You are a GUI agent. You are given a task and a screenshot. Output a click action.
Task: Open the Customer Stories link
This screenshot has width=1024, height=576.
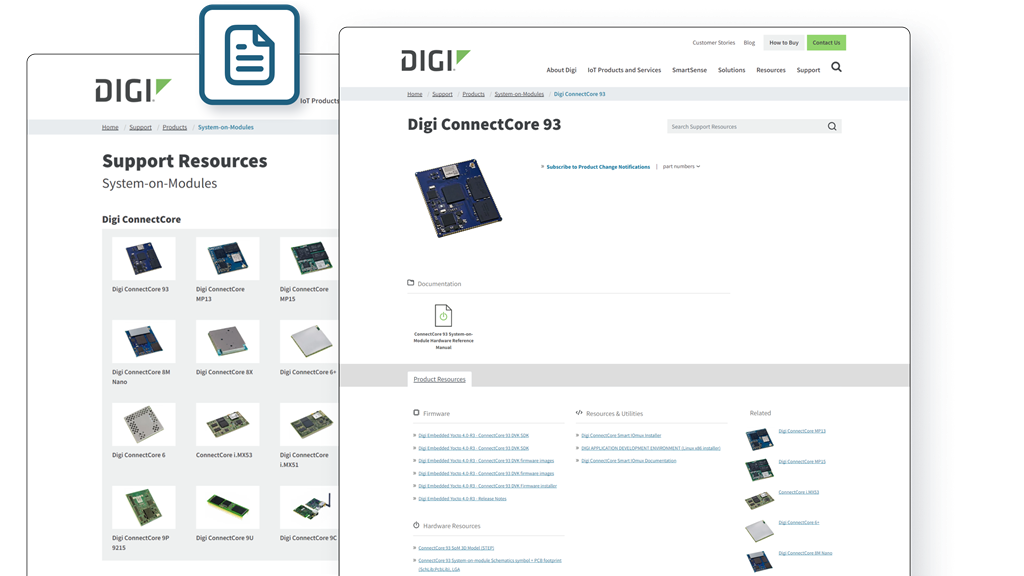713,42
